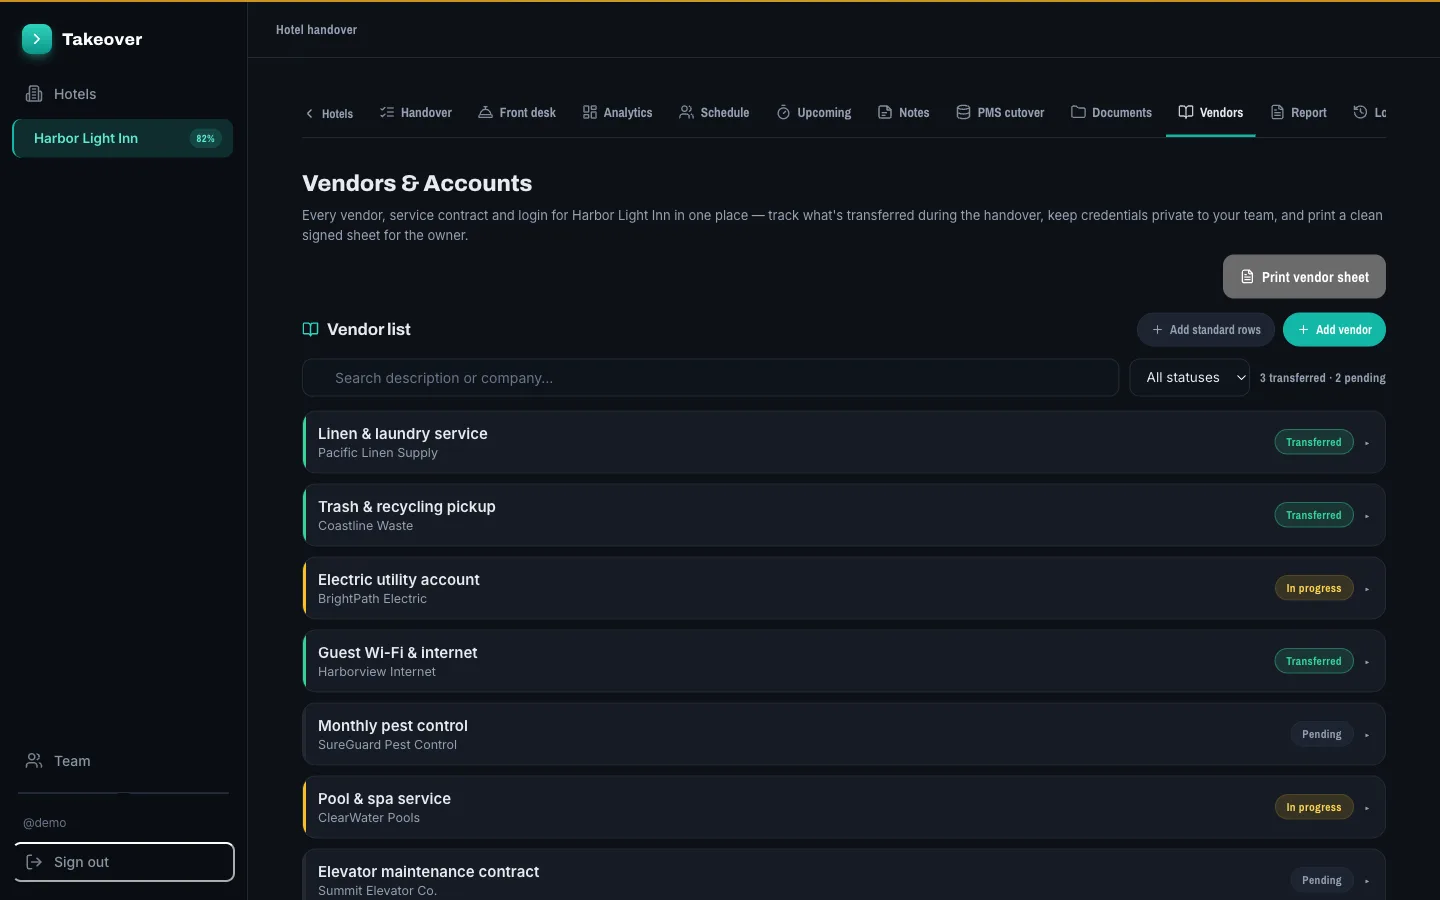Focus the vendor search field
1440x900 pixels.
pyautogui.click(x=710, y=378)
